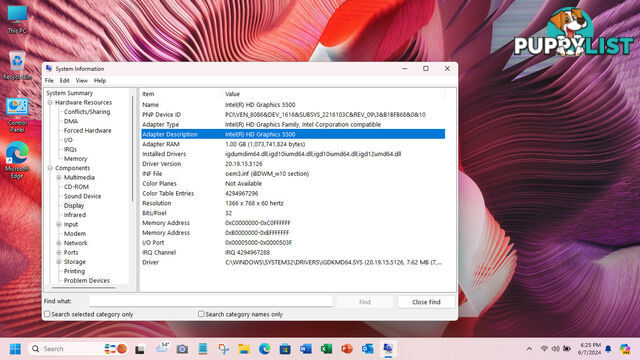Open Wi-Fi network tray icon
Screen dimensions: 640x360
tap(544, 349)
